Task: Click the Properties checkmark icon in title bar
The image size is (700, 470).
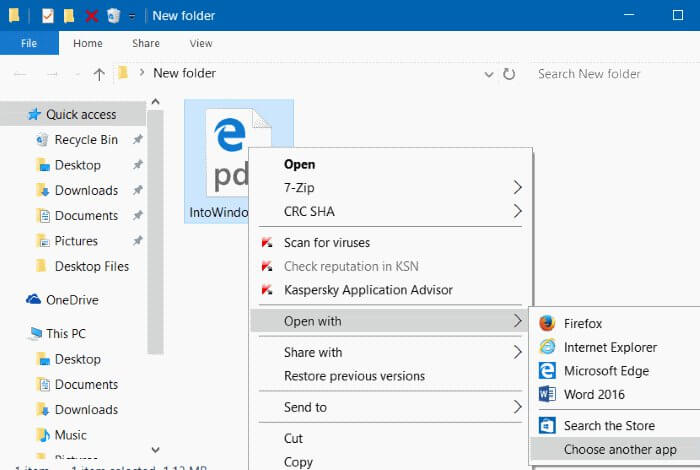Action: pyautogui.click(x=47, y=16)
